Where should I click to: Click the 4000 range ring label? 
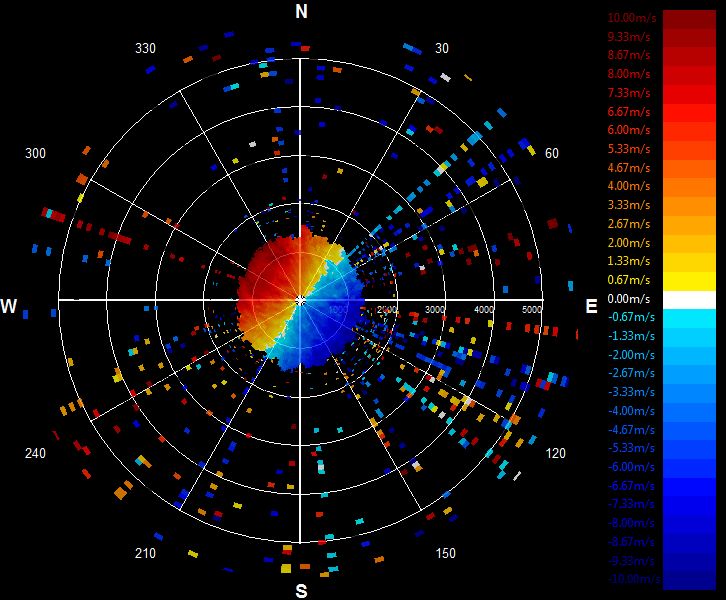pos(483,310)
